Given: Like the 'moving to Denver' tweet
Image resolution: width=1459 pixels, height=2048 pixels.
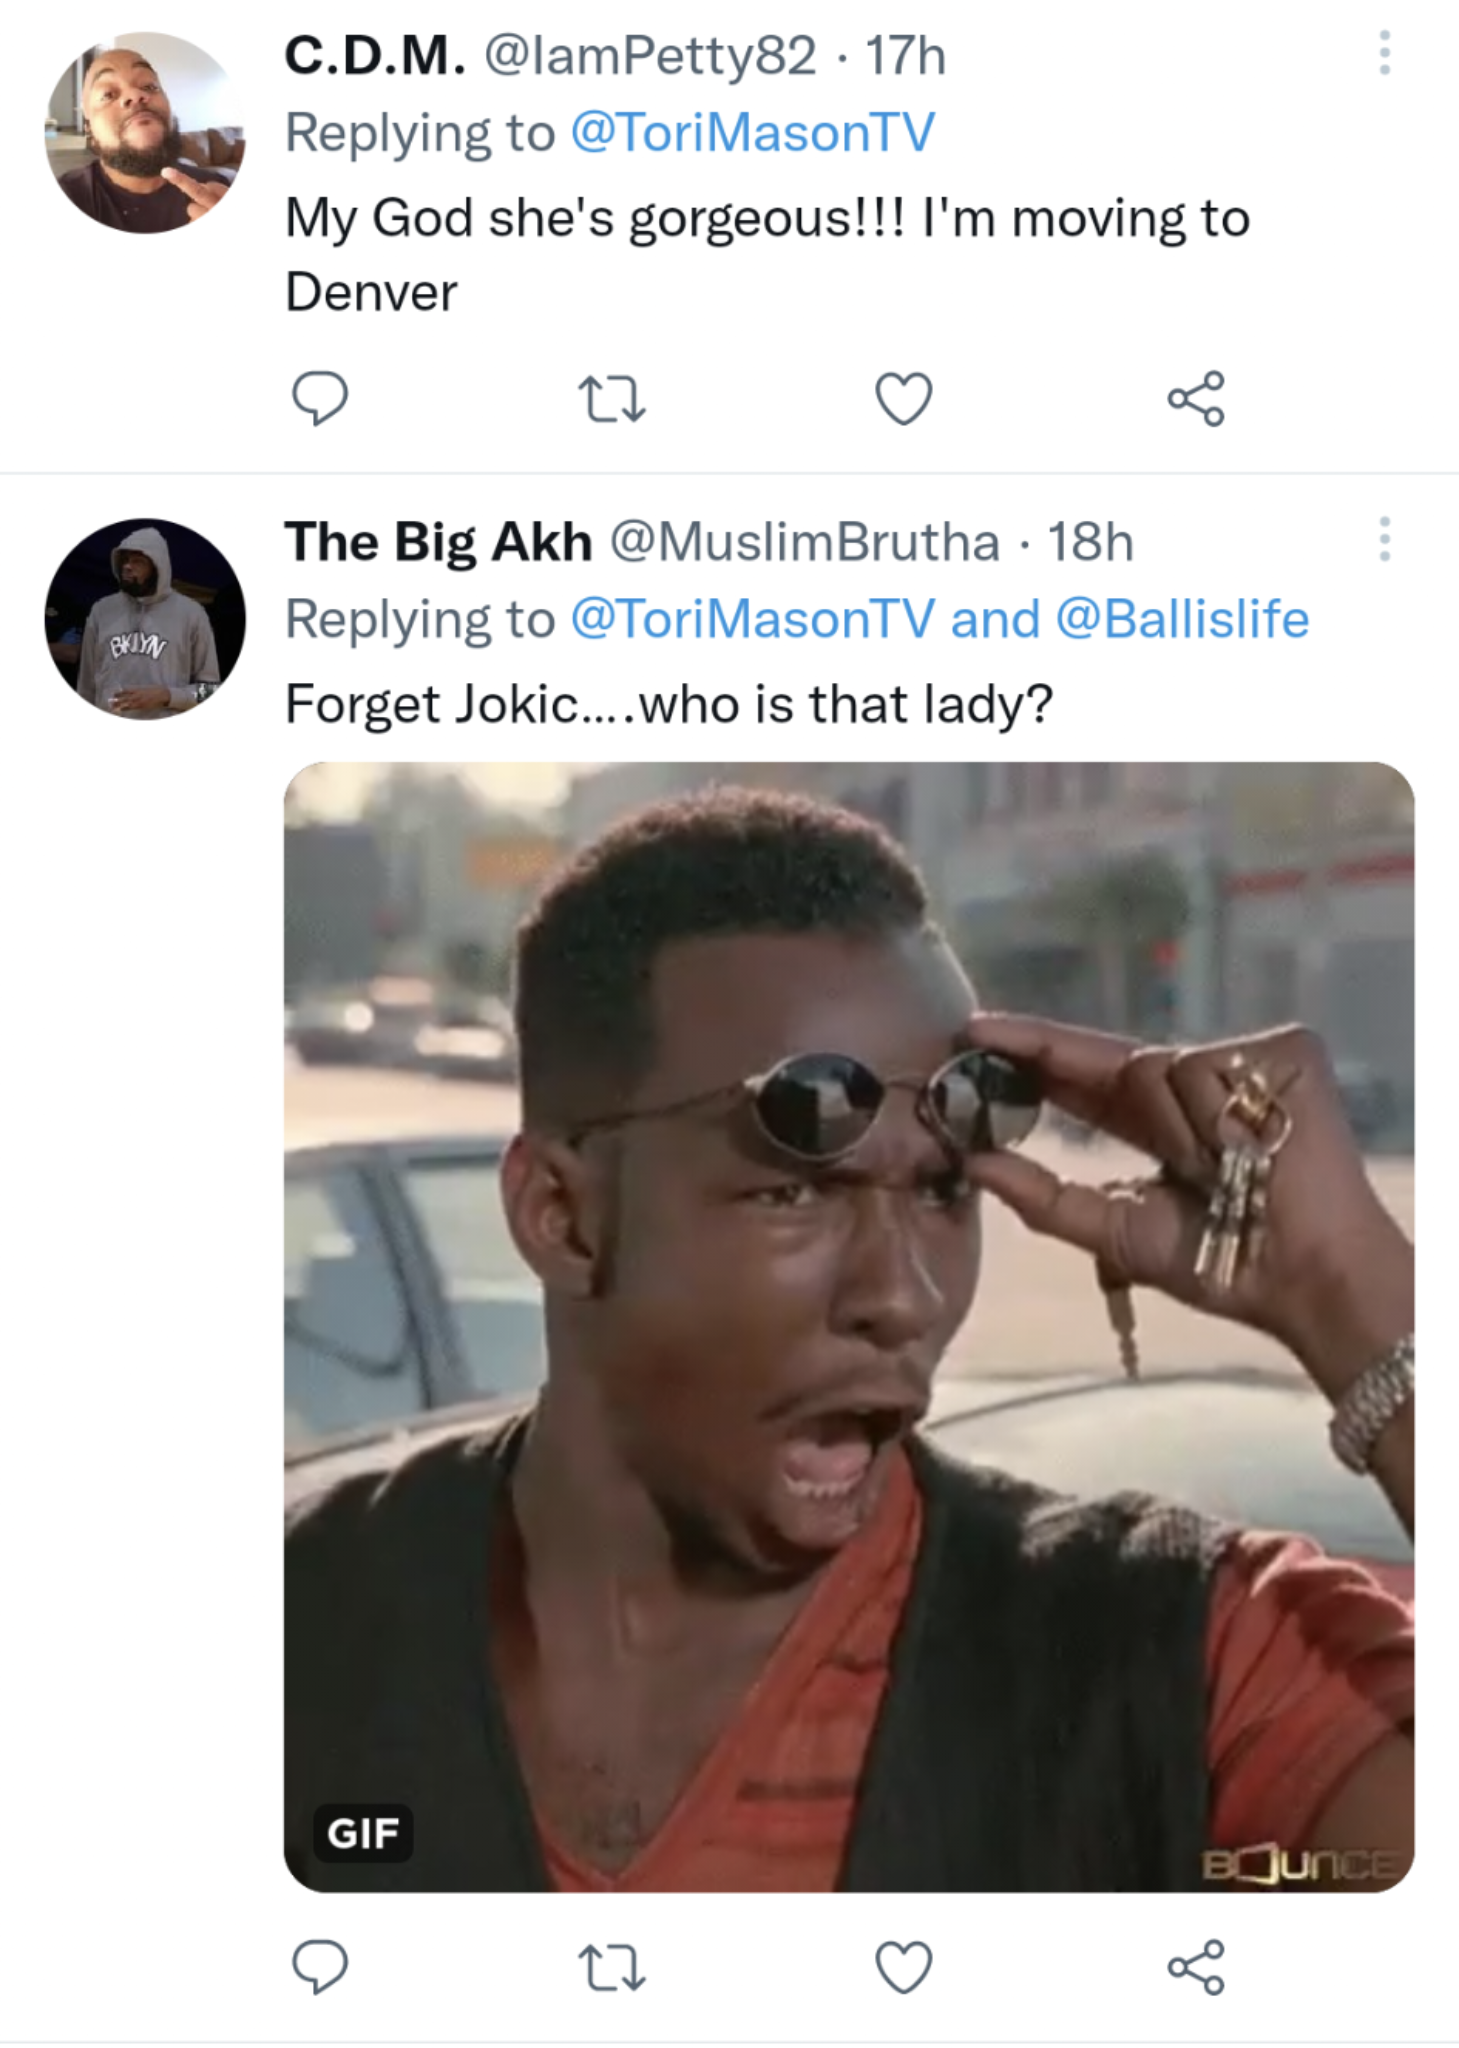Looking at the screenshot, I should [x=904, y=398].
